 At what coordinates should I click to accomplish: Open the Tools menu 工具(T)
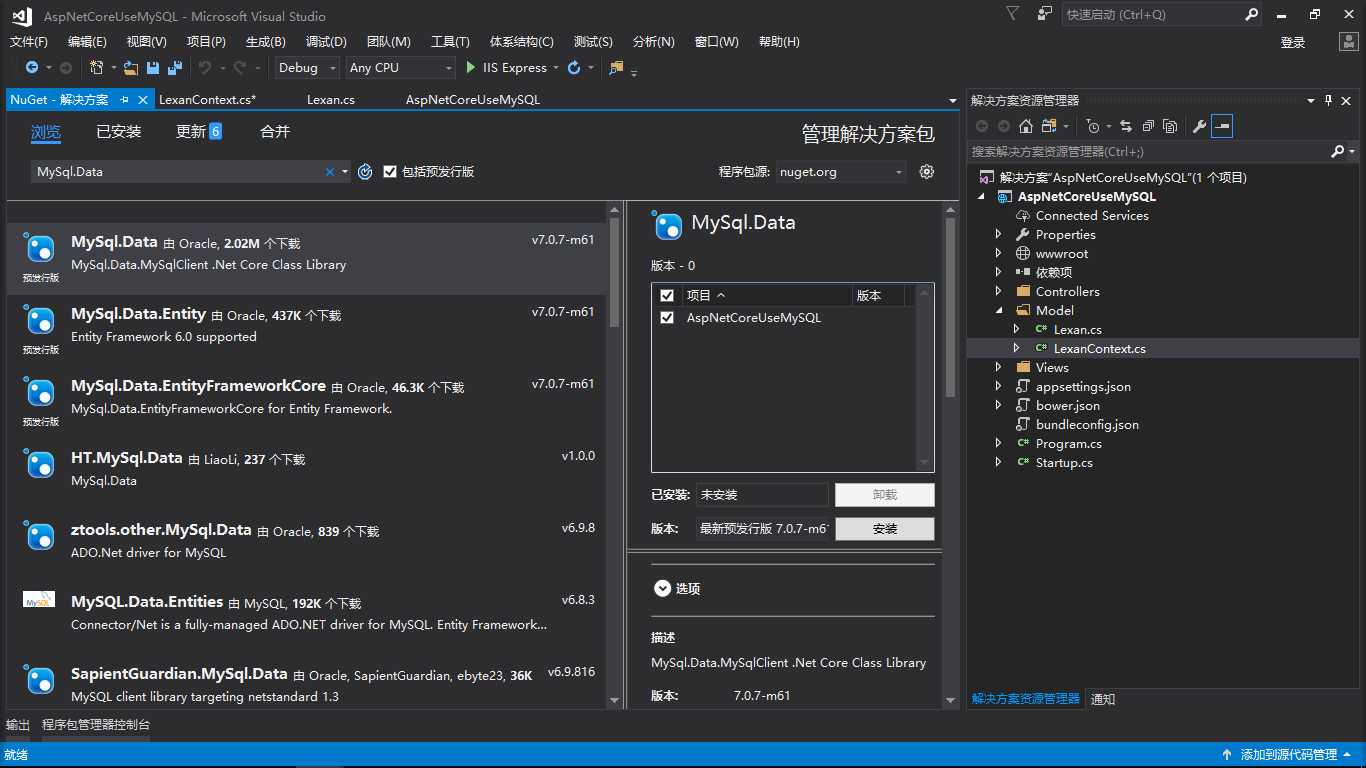tap(450, 42)
